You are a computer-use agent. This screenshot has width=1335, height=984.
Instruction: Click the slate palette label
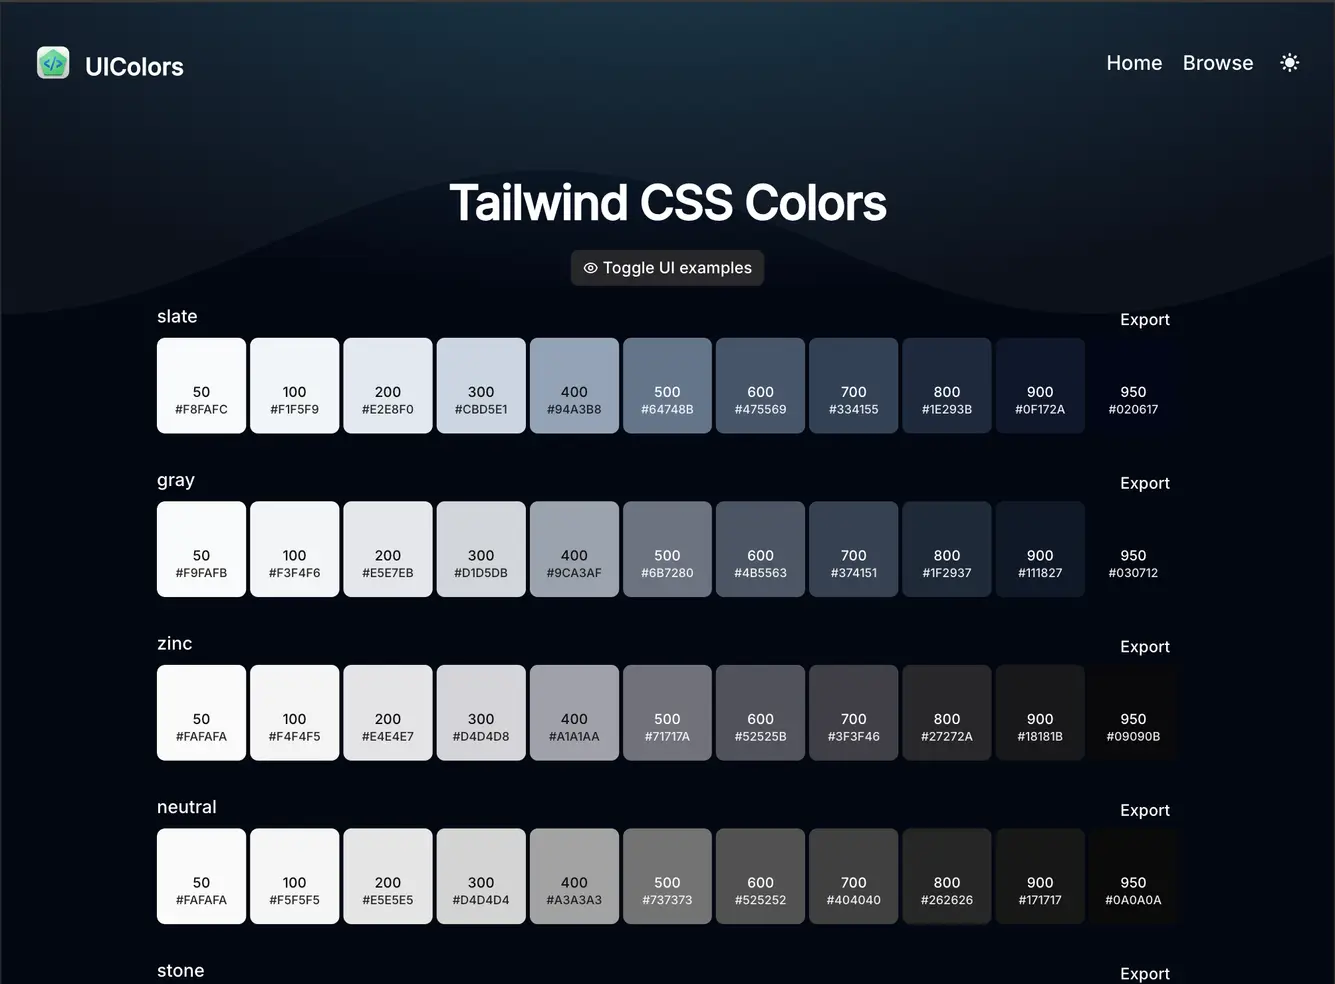tap(177, 317)
